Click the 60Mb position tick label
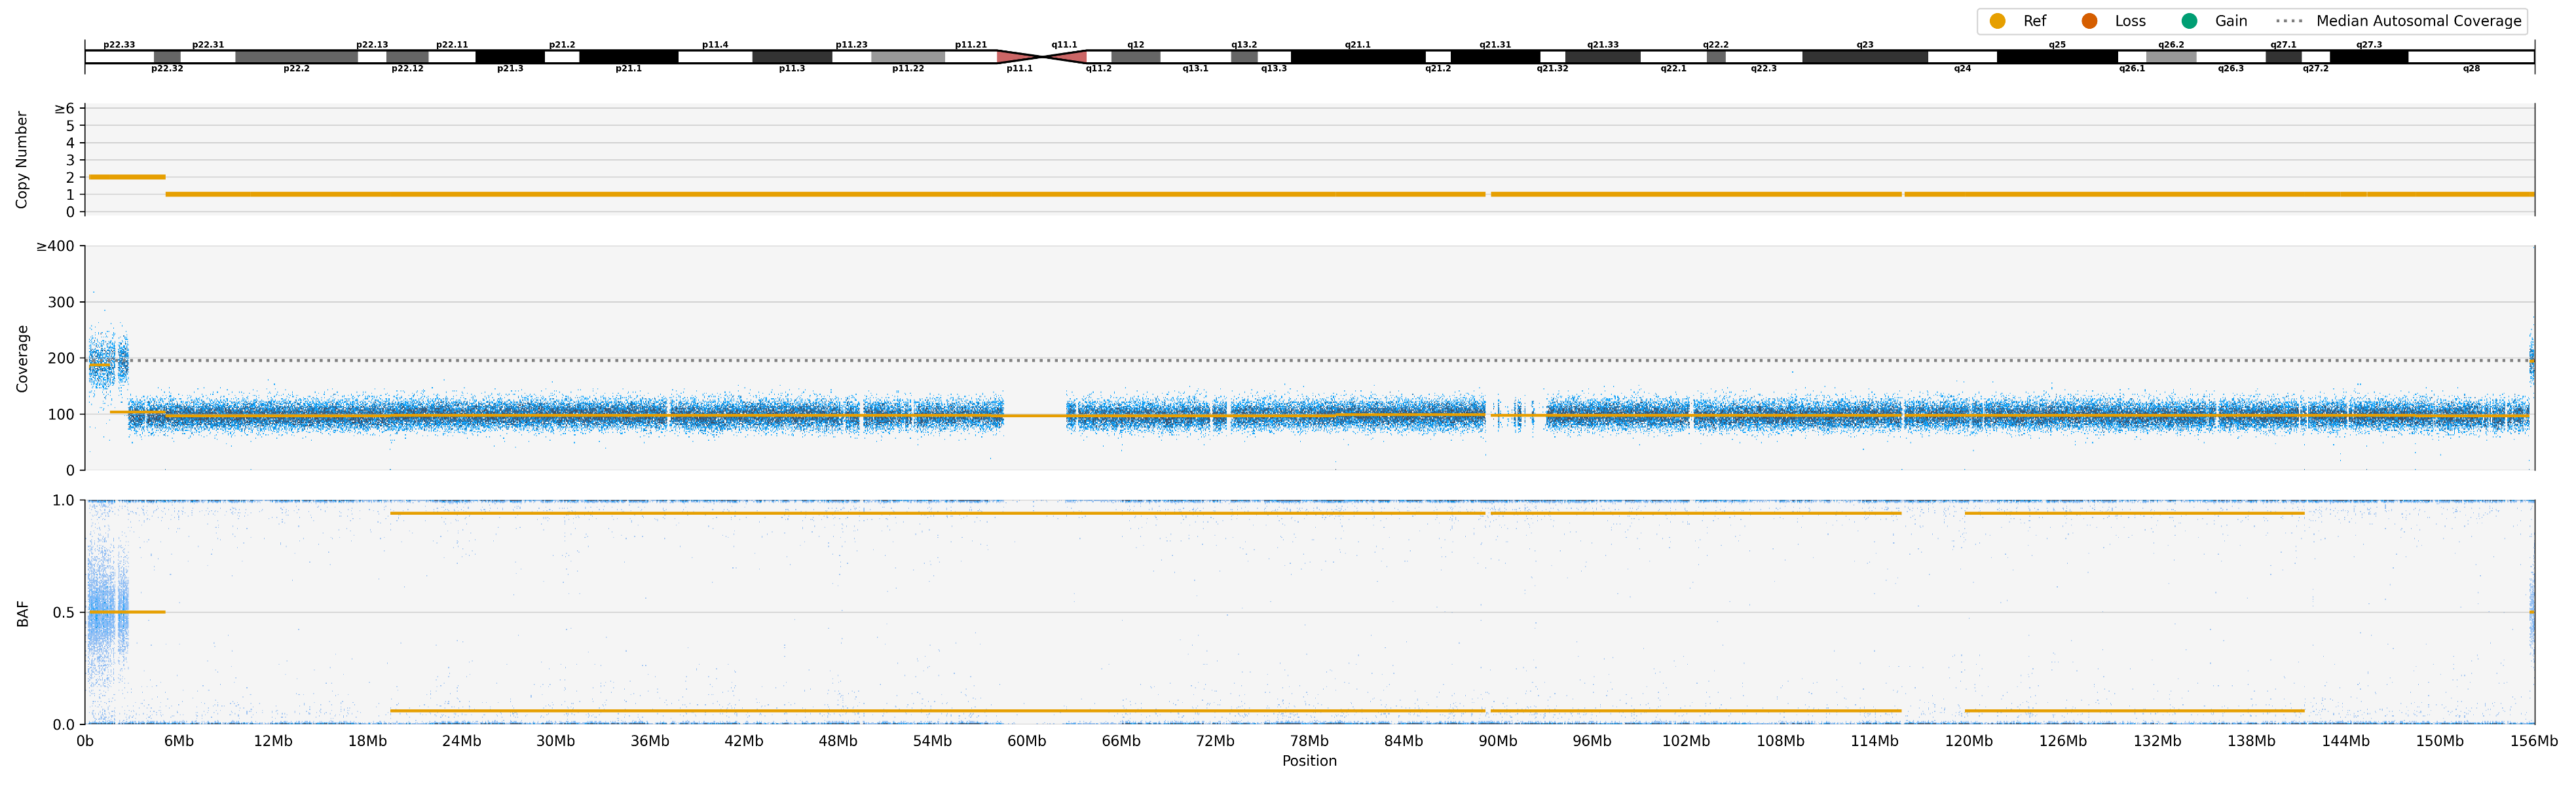This screenshot has height=786, width=2576. 1026,741
